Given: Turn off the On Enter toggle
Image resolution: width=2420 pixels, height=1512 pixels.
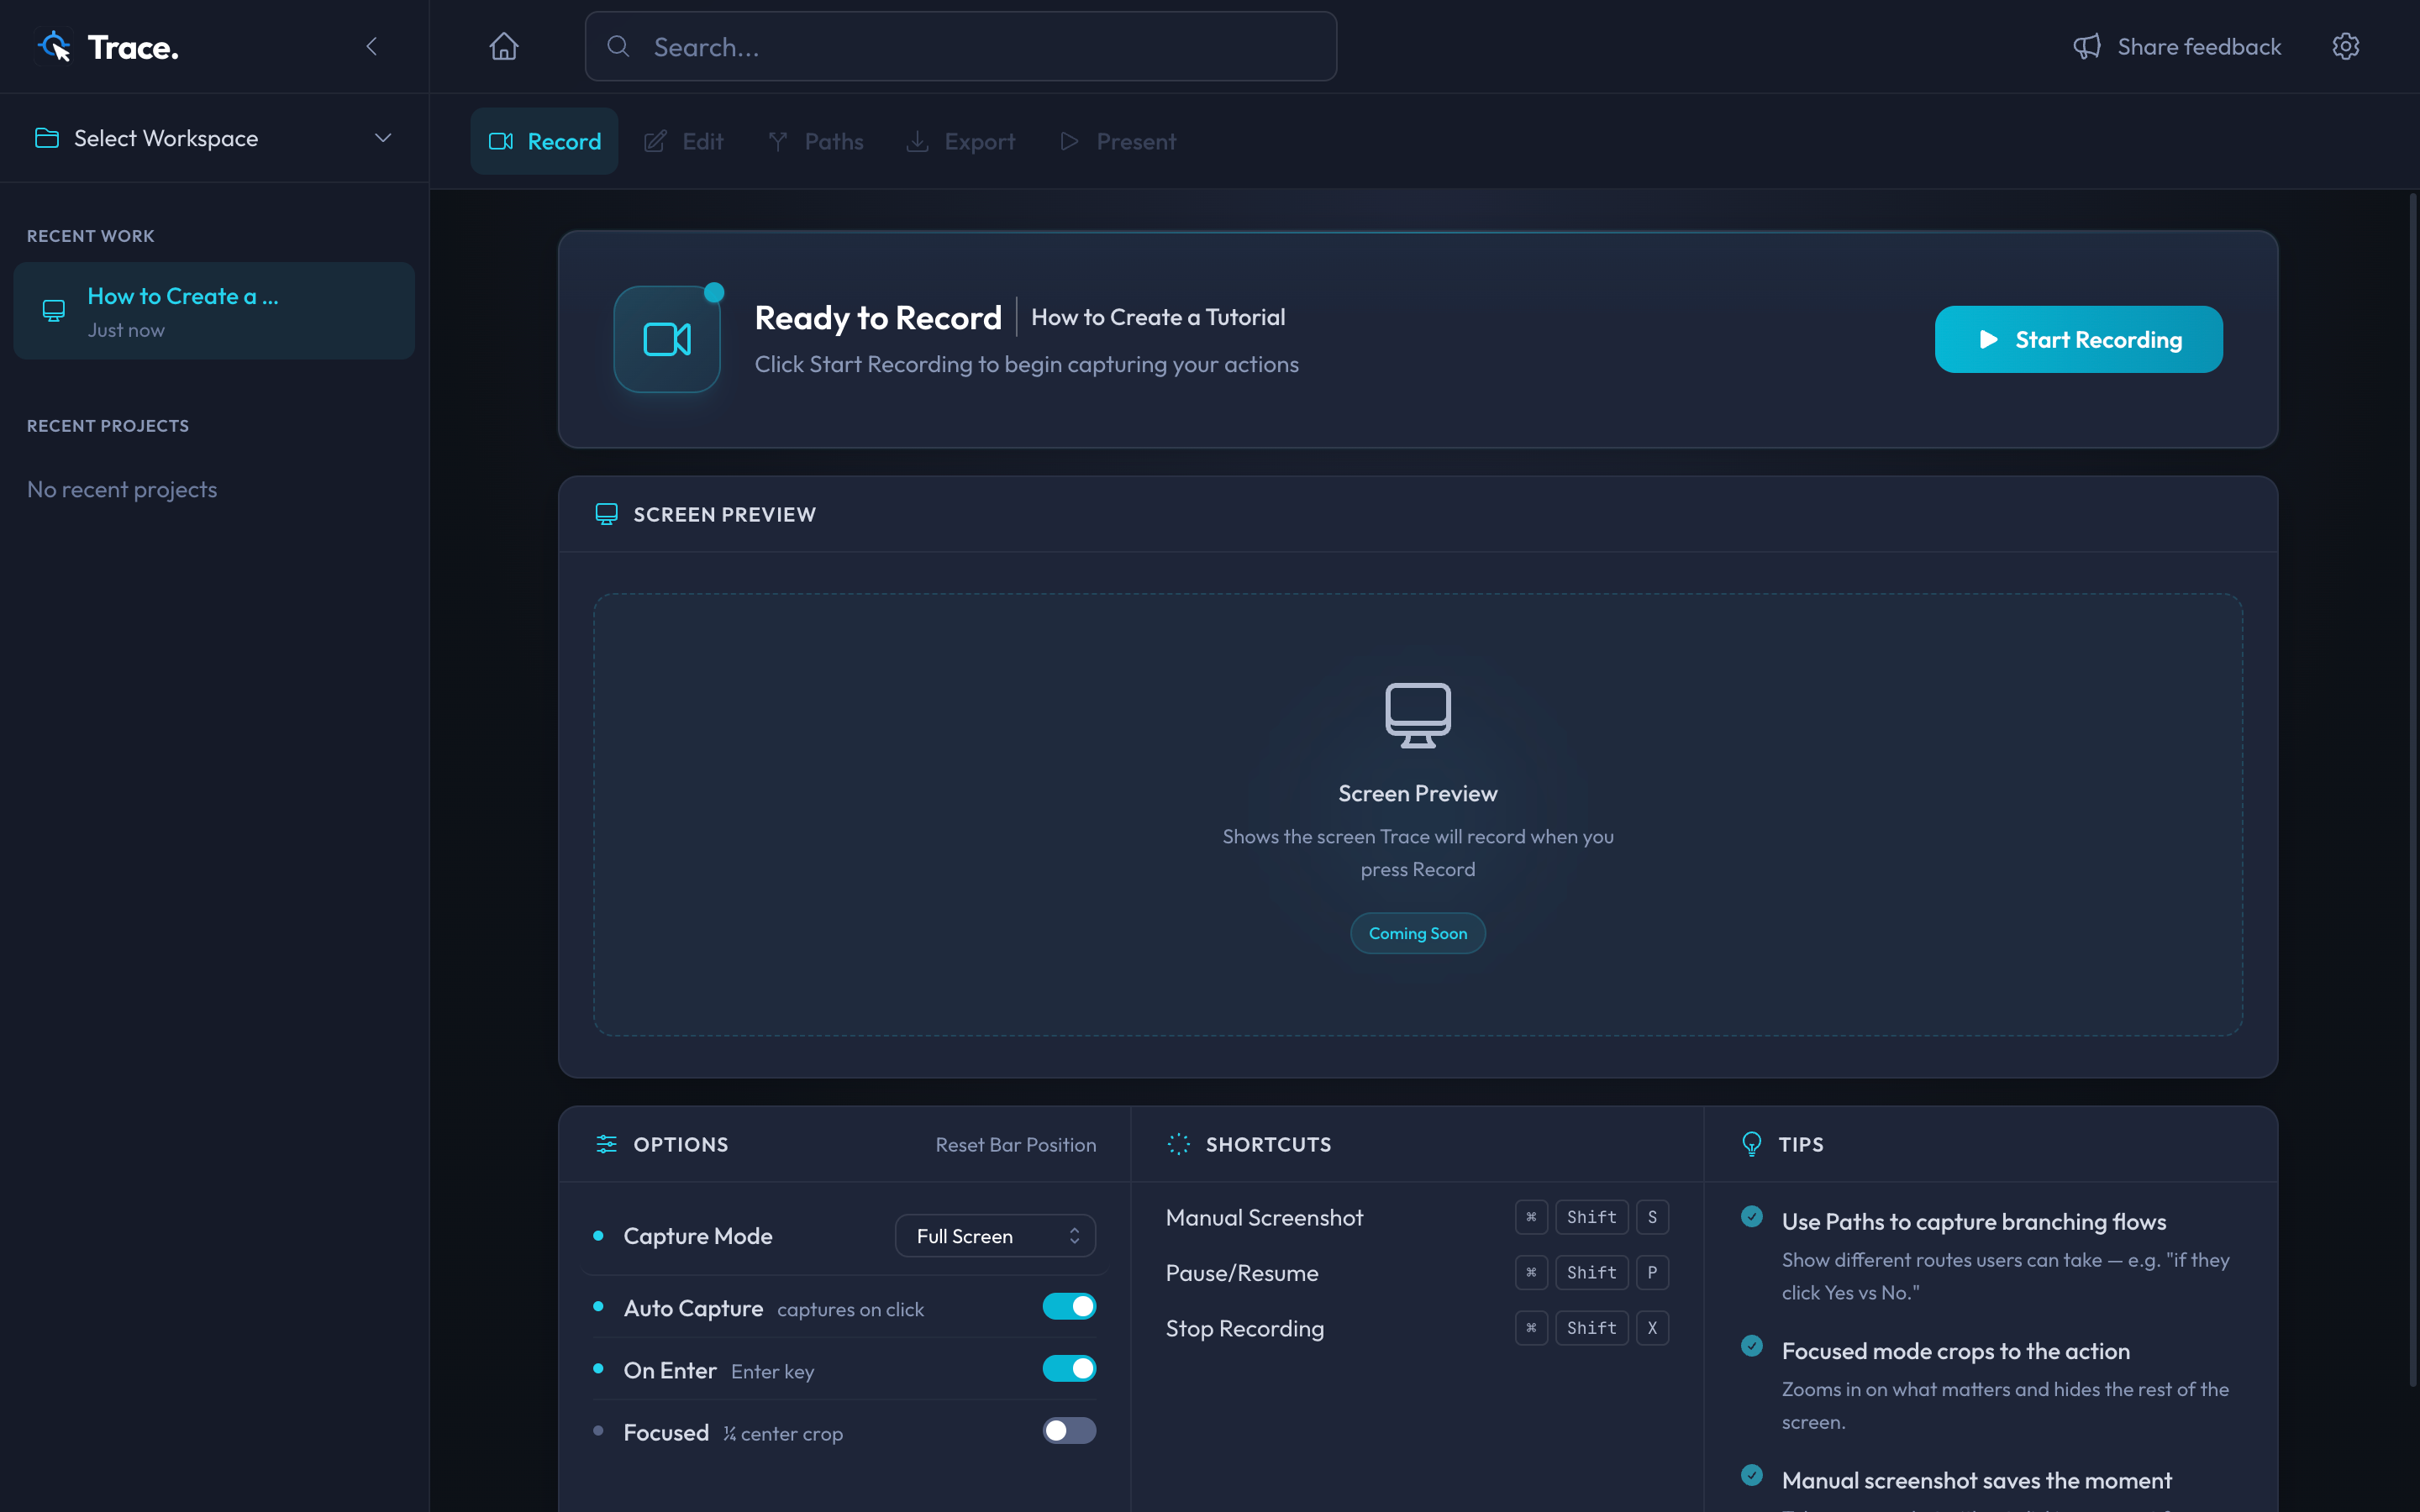Looking at the screenshot, I should coord(1068,1369).
